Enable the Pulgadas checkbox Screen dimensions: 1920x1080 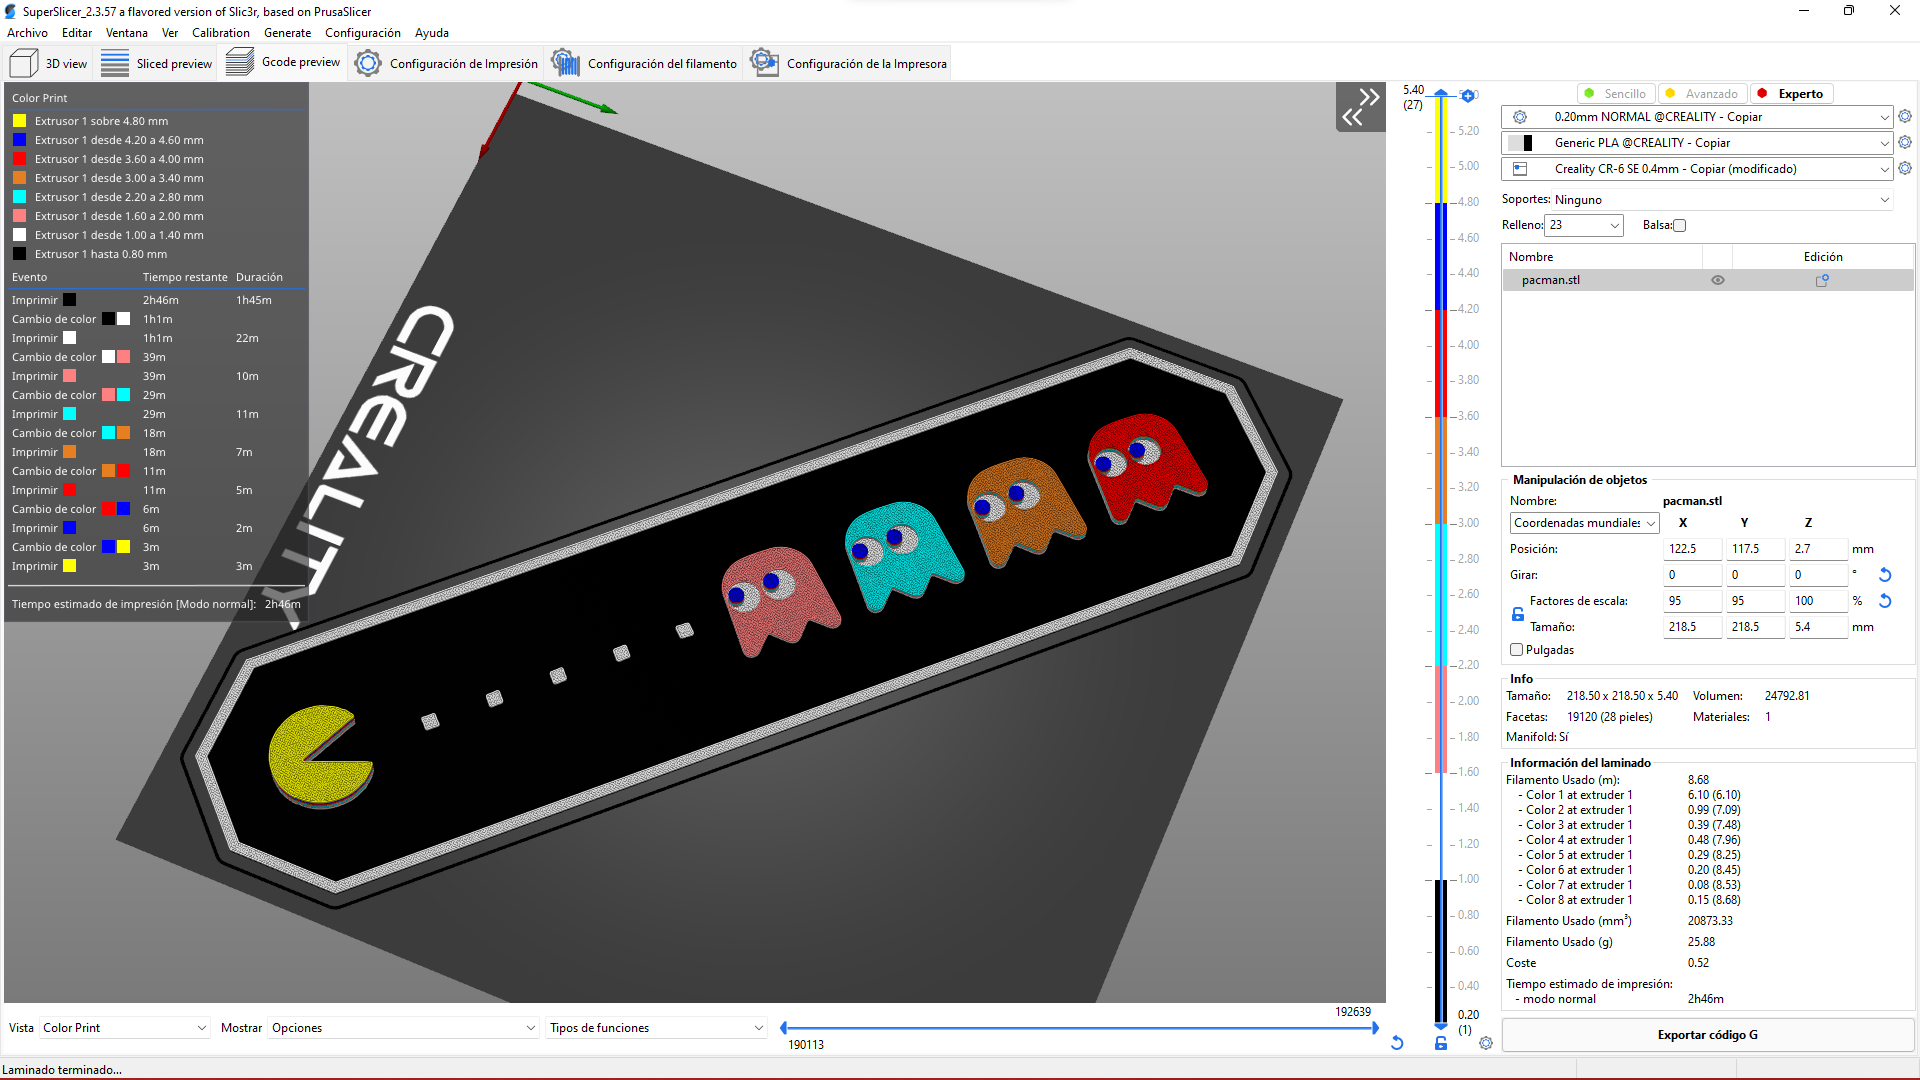(1517, 650)
